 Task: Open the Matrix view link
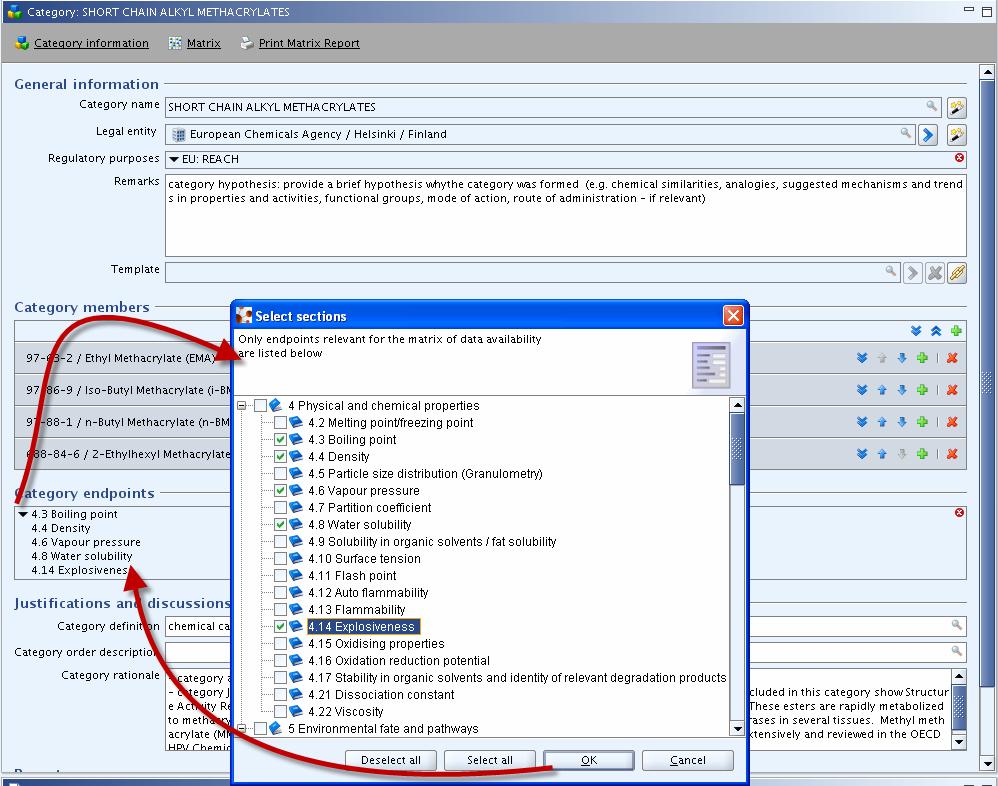click(x=204, y=43)
